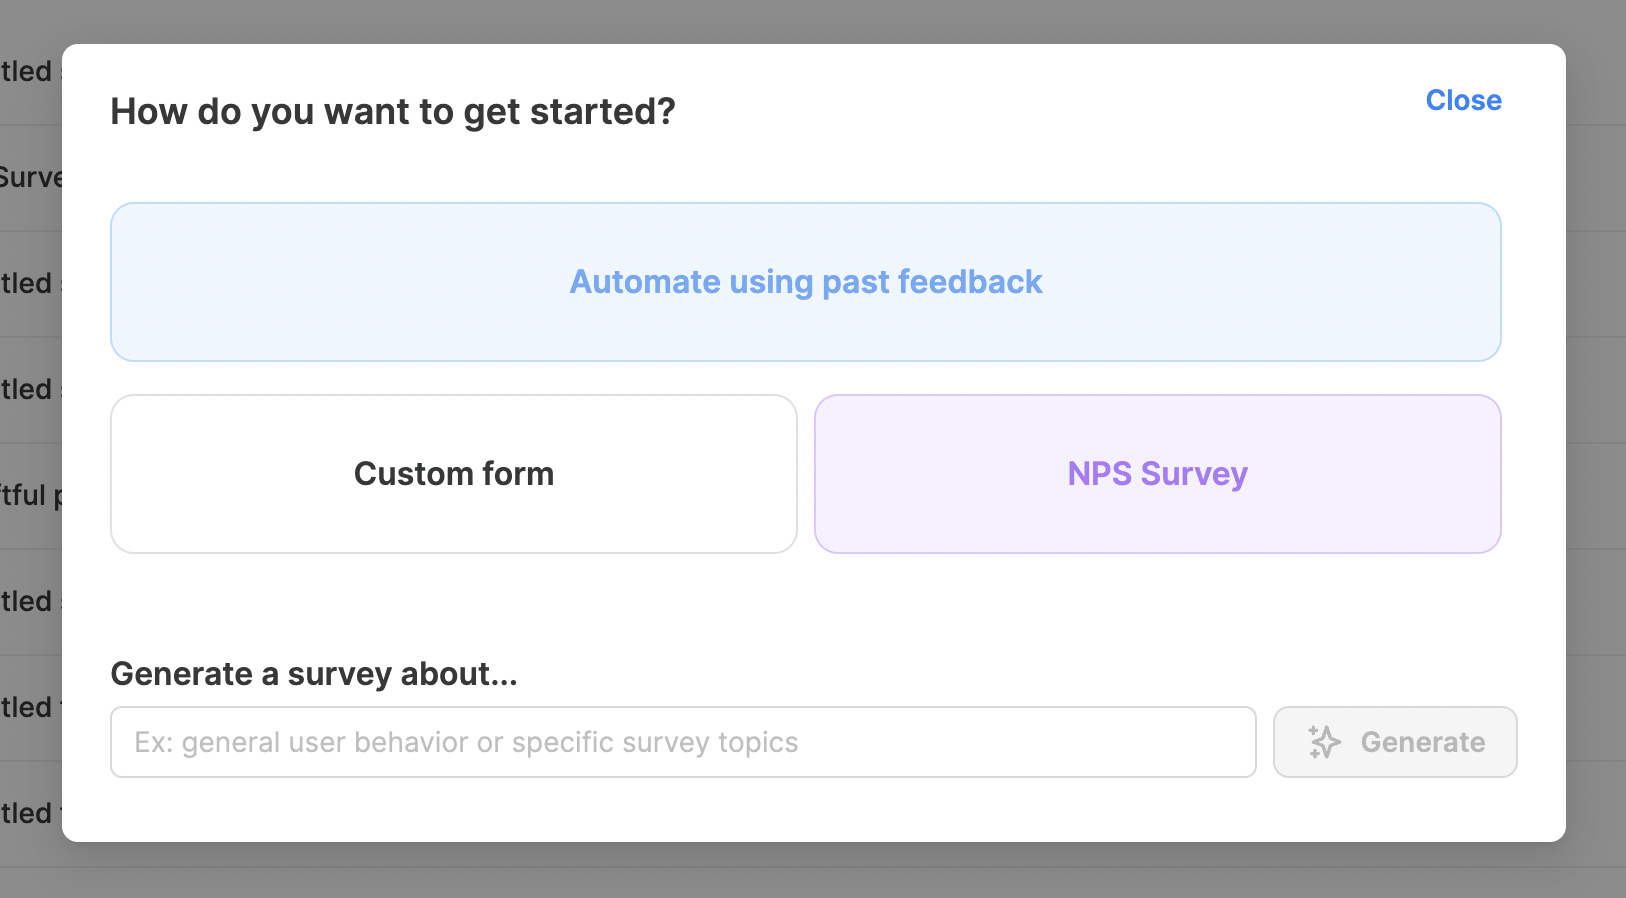The image size is (1626, 898).
Task: Pick the NPS Survey option
Action: click(1157, 474)
